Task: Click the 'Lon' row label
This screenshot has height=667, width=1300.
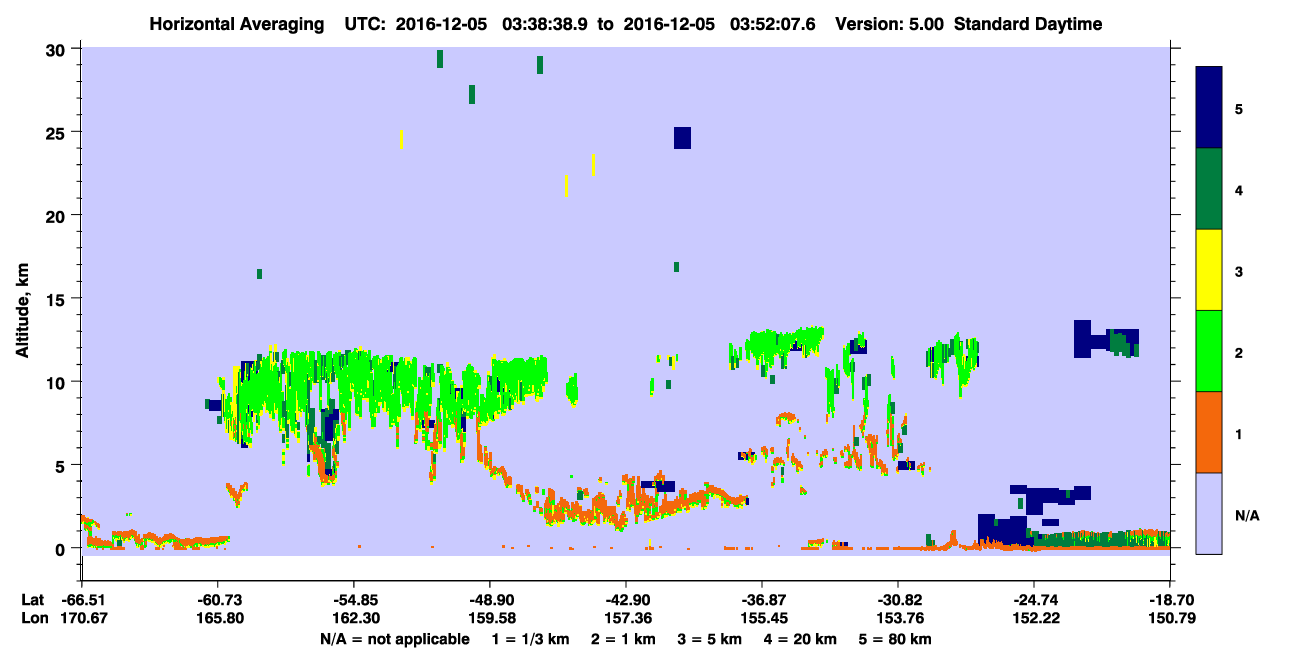Action: 33,619
